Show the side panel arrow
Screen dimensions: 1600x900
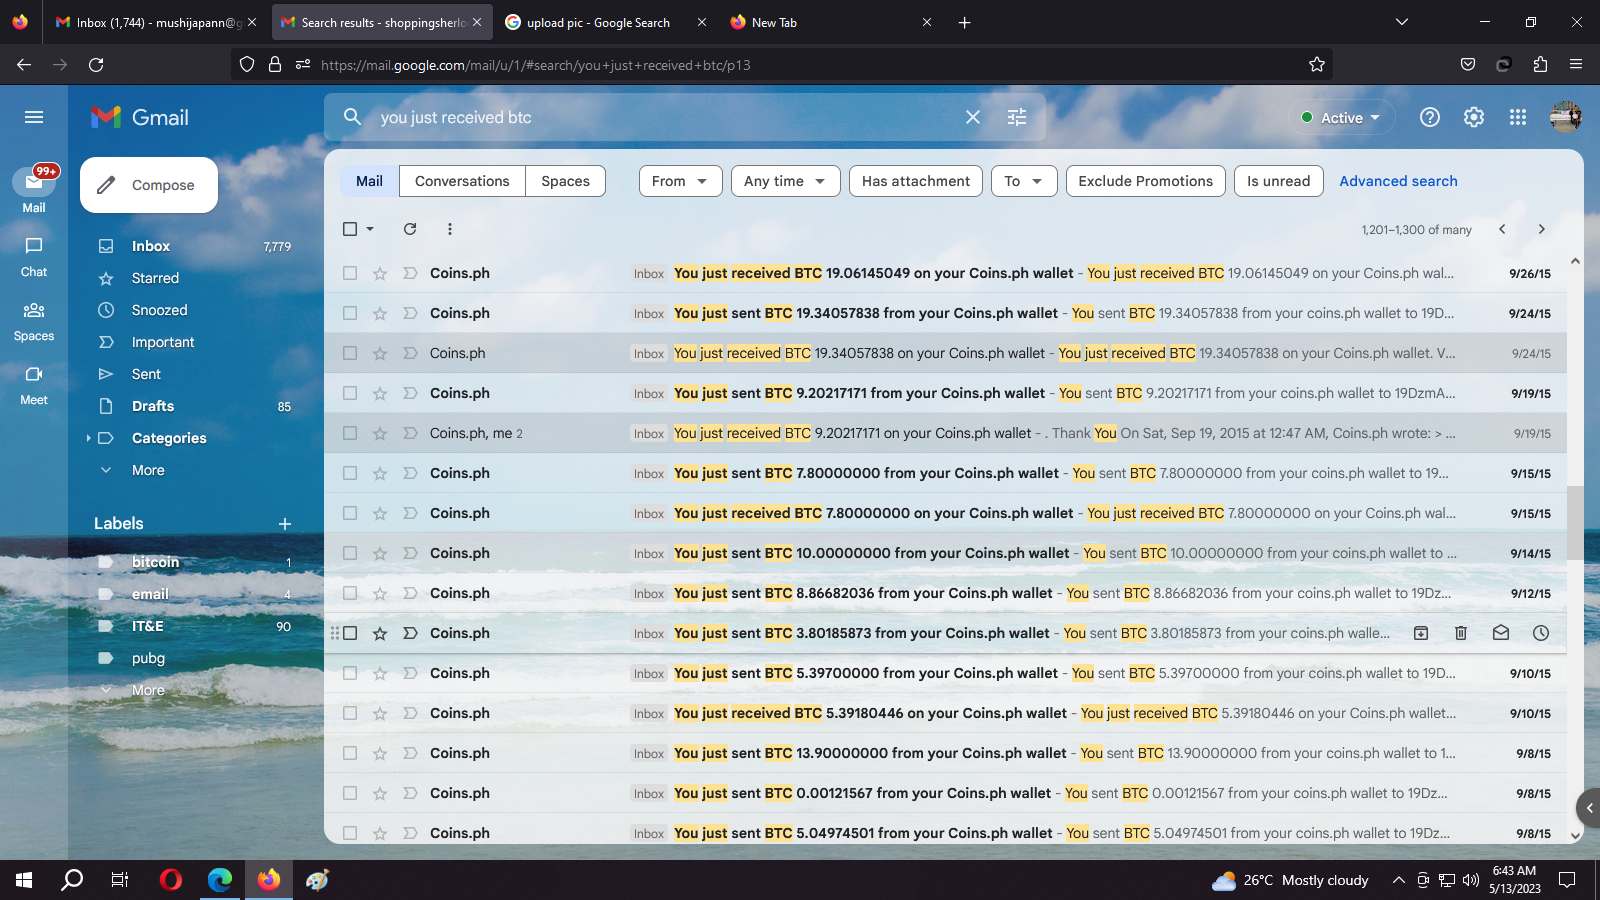point(1589,808)
